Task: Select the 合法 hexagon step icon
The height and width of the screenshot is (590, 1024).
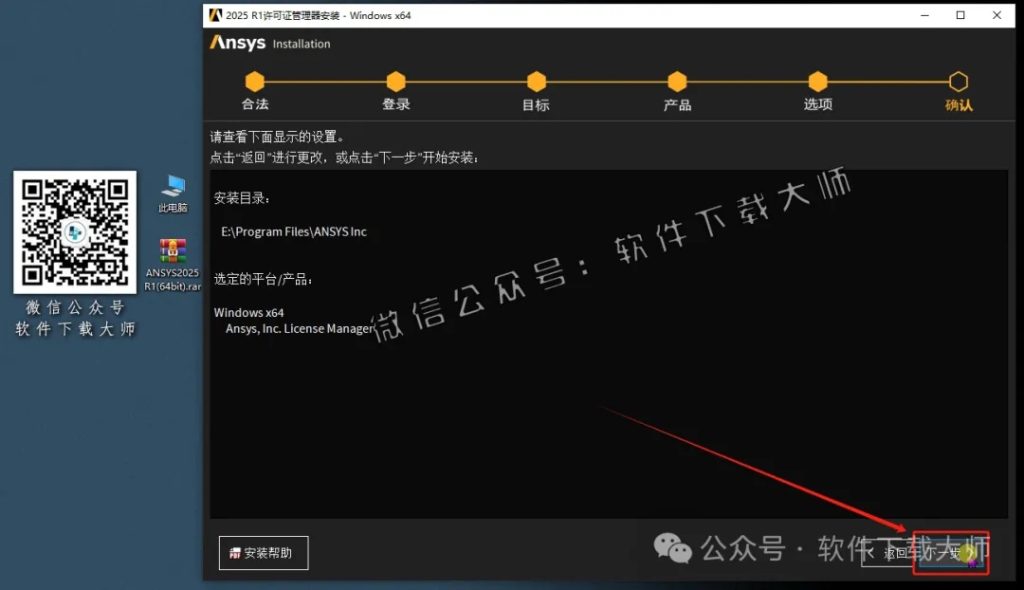Action: point(255,83)
